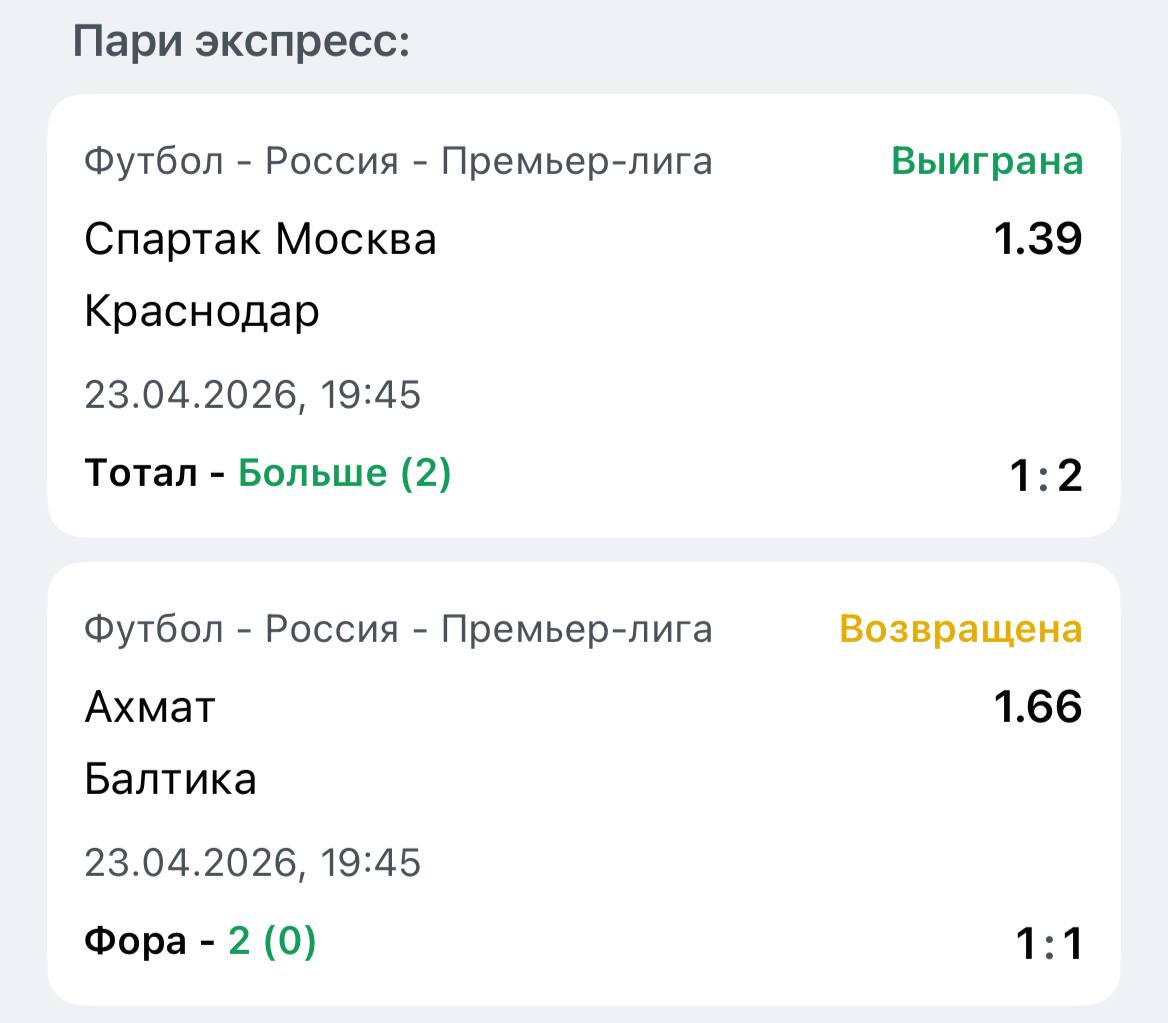Image resolution: width=1168 pixels, height=1023 pixels.
Task: Select team name Краснодар
Action: 202,312
